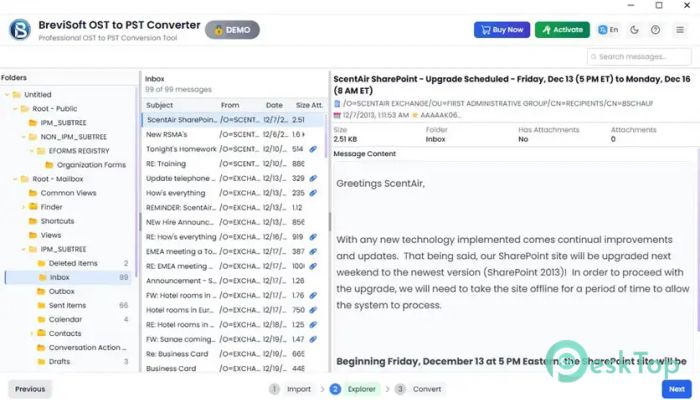The width and height of the screenshot is (700, 400).
Task: Focus the Search messages field
Action: pyautogui.click(x=639, y=57)
